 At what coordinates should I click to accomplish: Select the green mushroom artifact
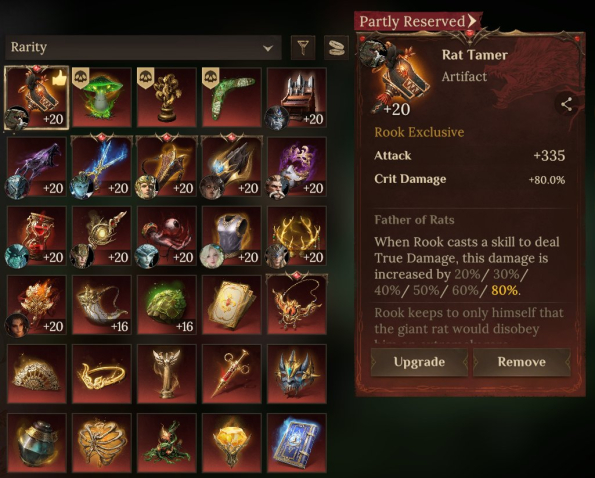102,97
